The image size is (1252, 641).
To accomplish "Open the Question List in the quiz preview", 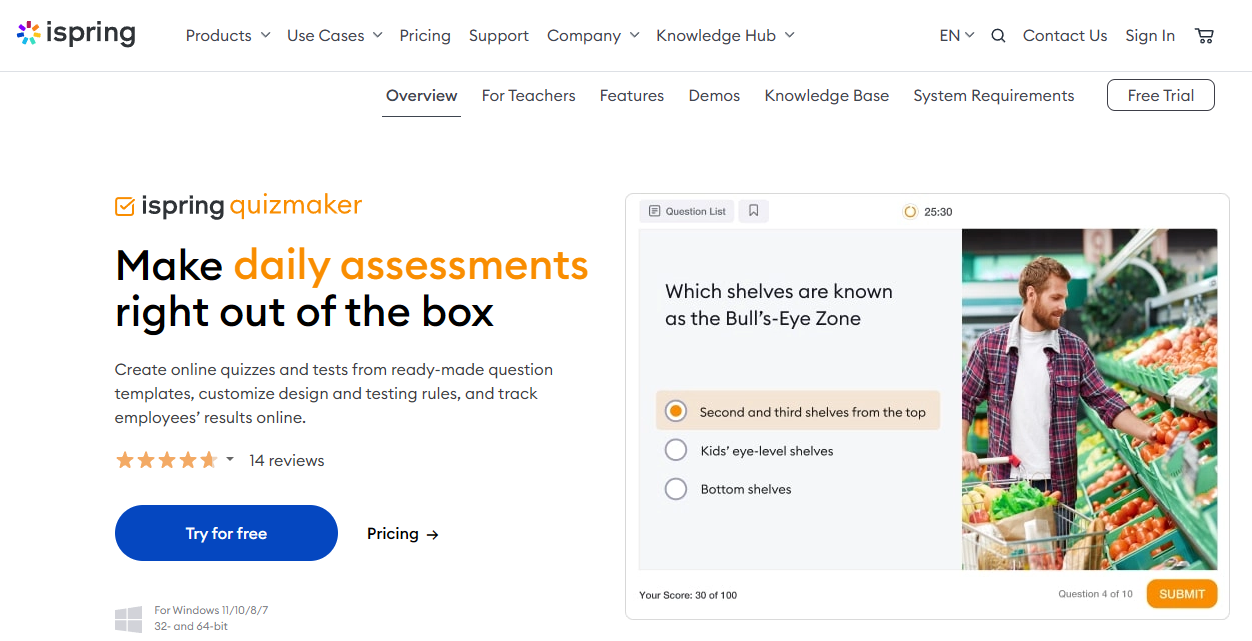I will point(686,211).
